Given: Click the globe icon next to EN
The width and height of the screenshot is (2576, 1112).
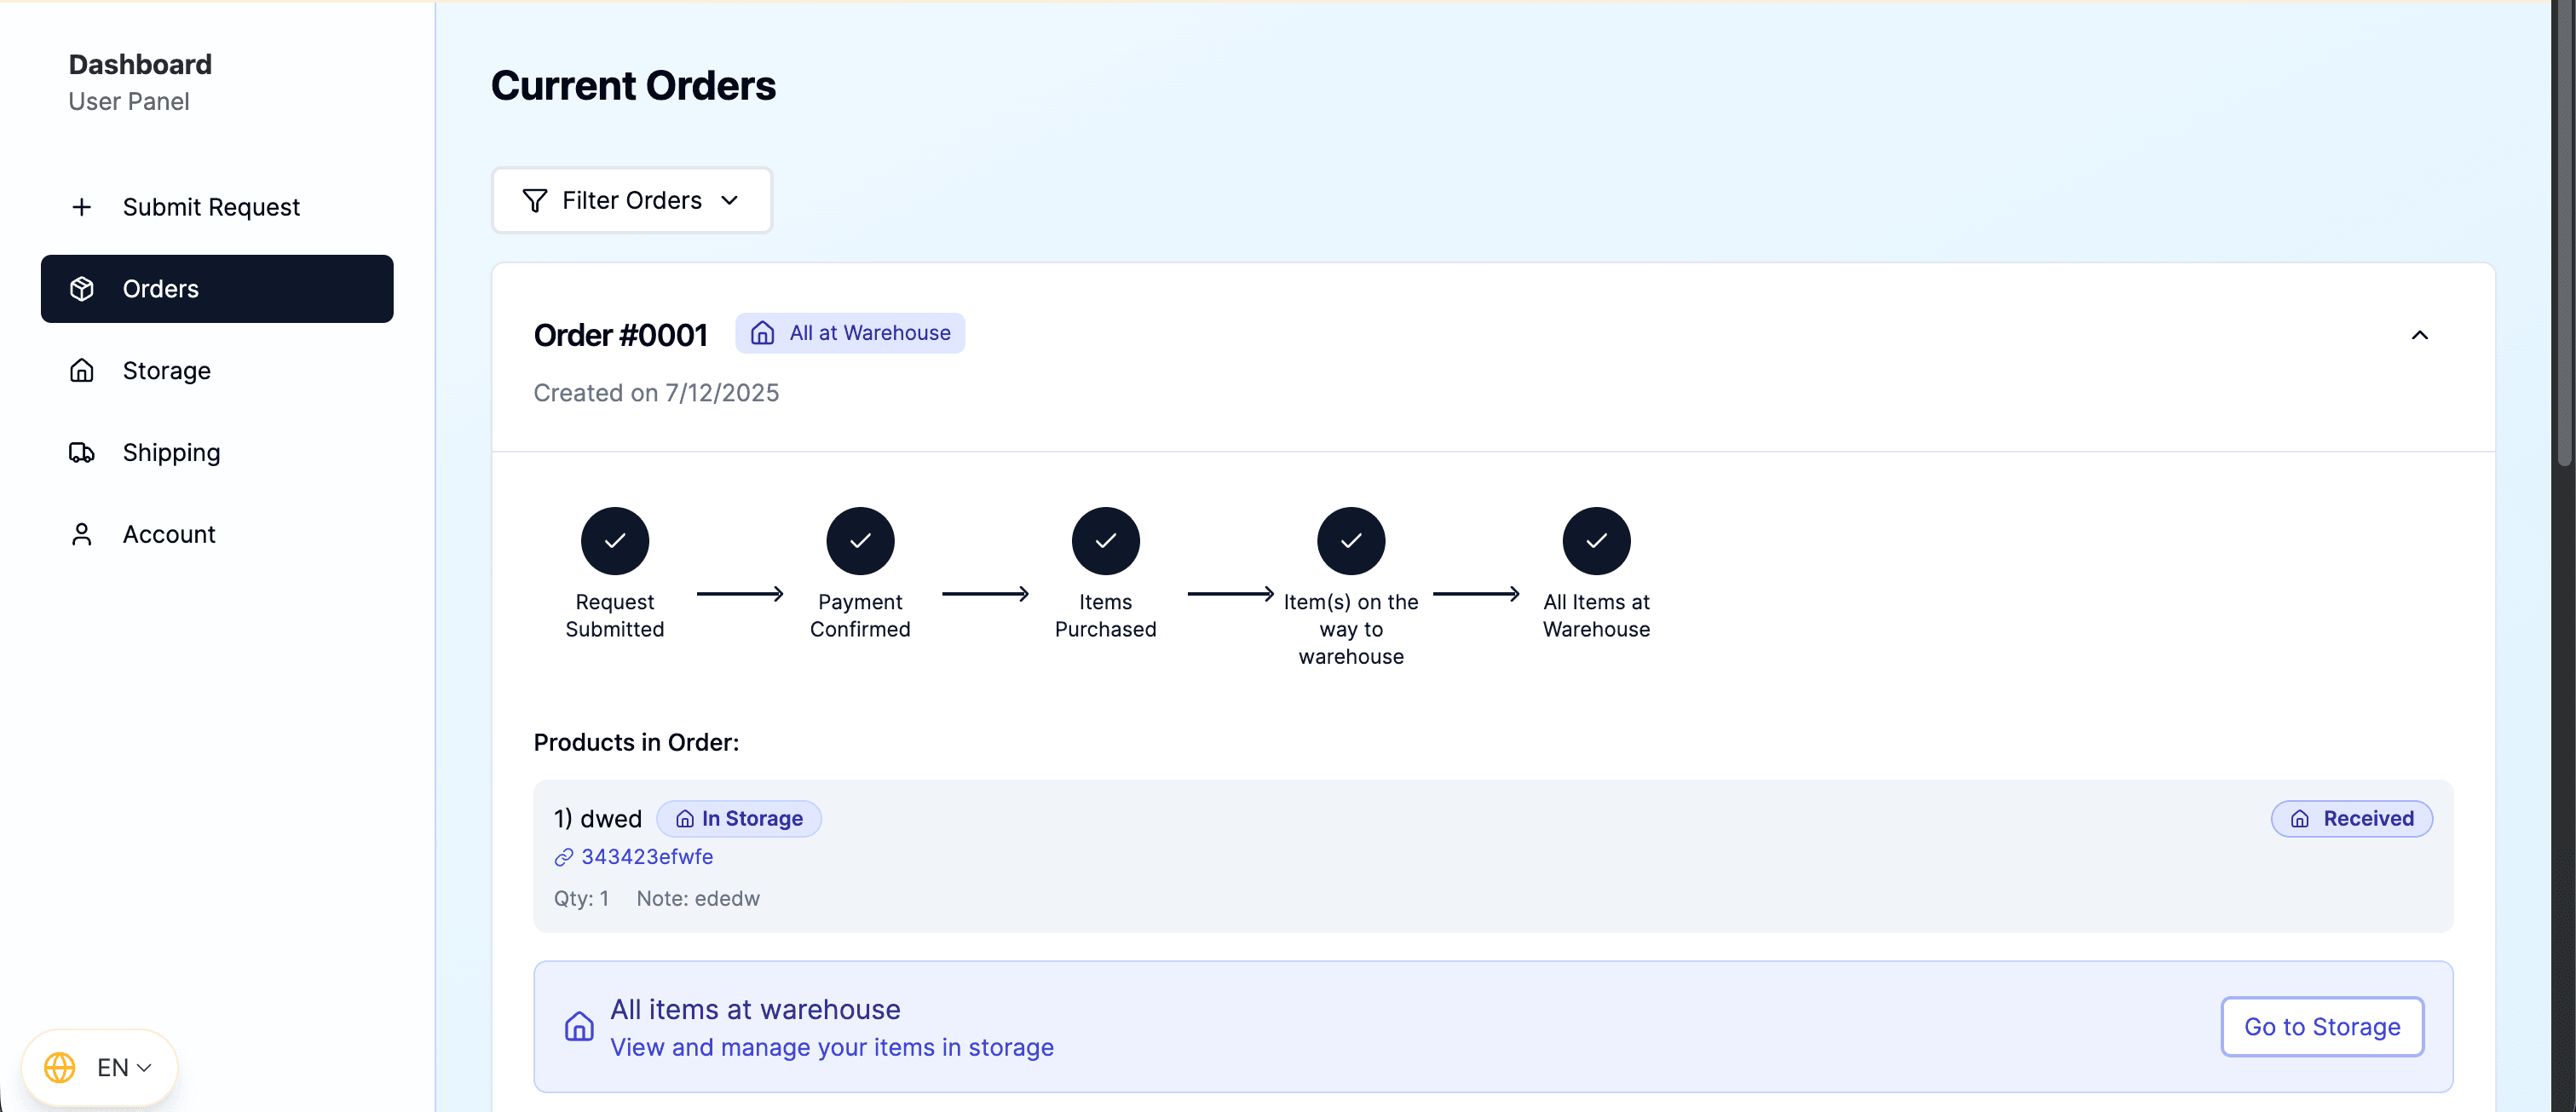Looking at the screenshot, I should click(x=58, y=1067).
